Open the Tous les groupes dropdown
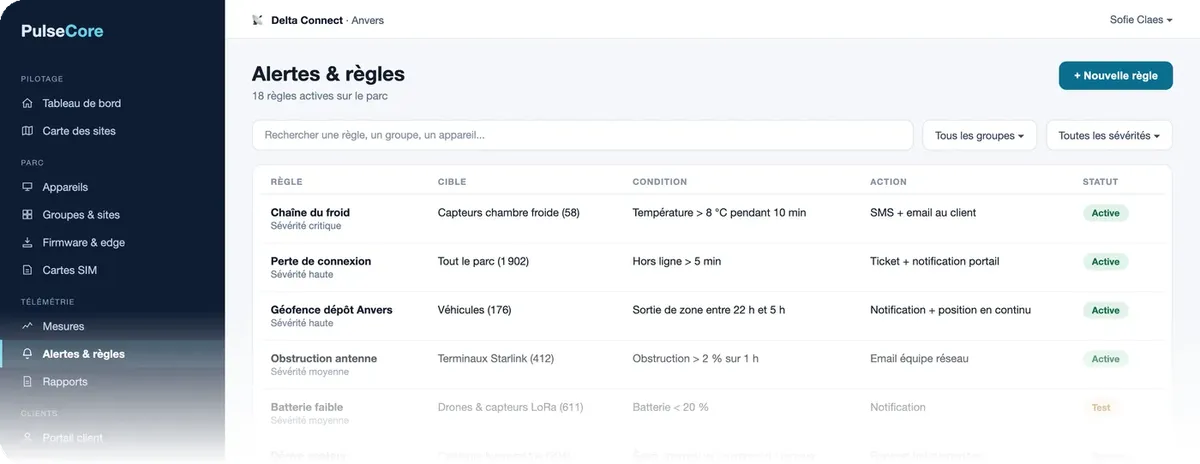This screenshot has height=464, width=1200. coord(979,136)
